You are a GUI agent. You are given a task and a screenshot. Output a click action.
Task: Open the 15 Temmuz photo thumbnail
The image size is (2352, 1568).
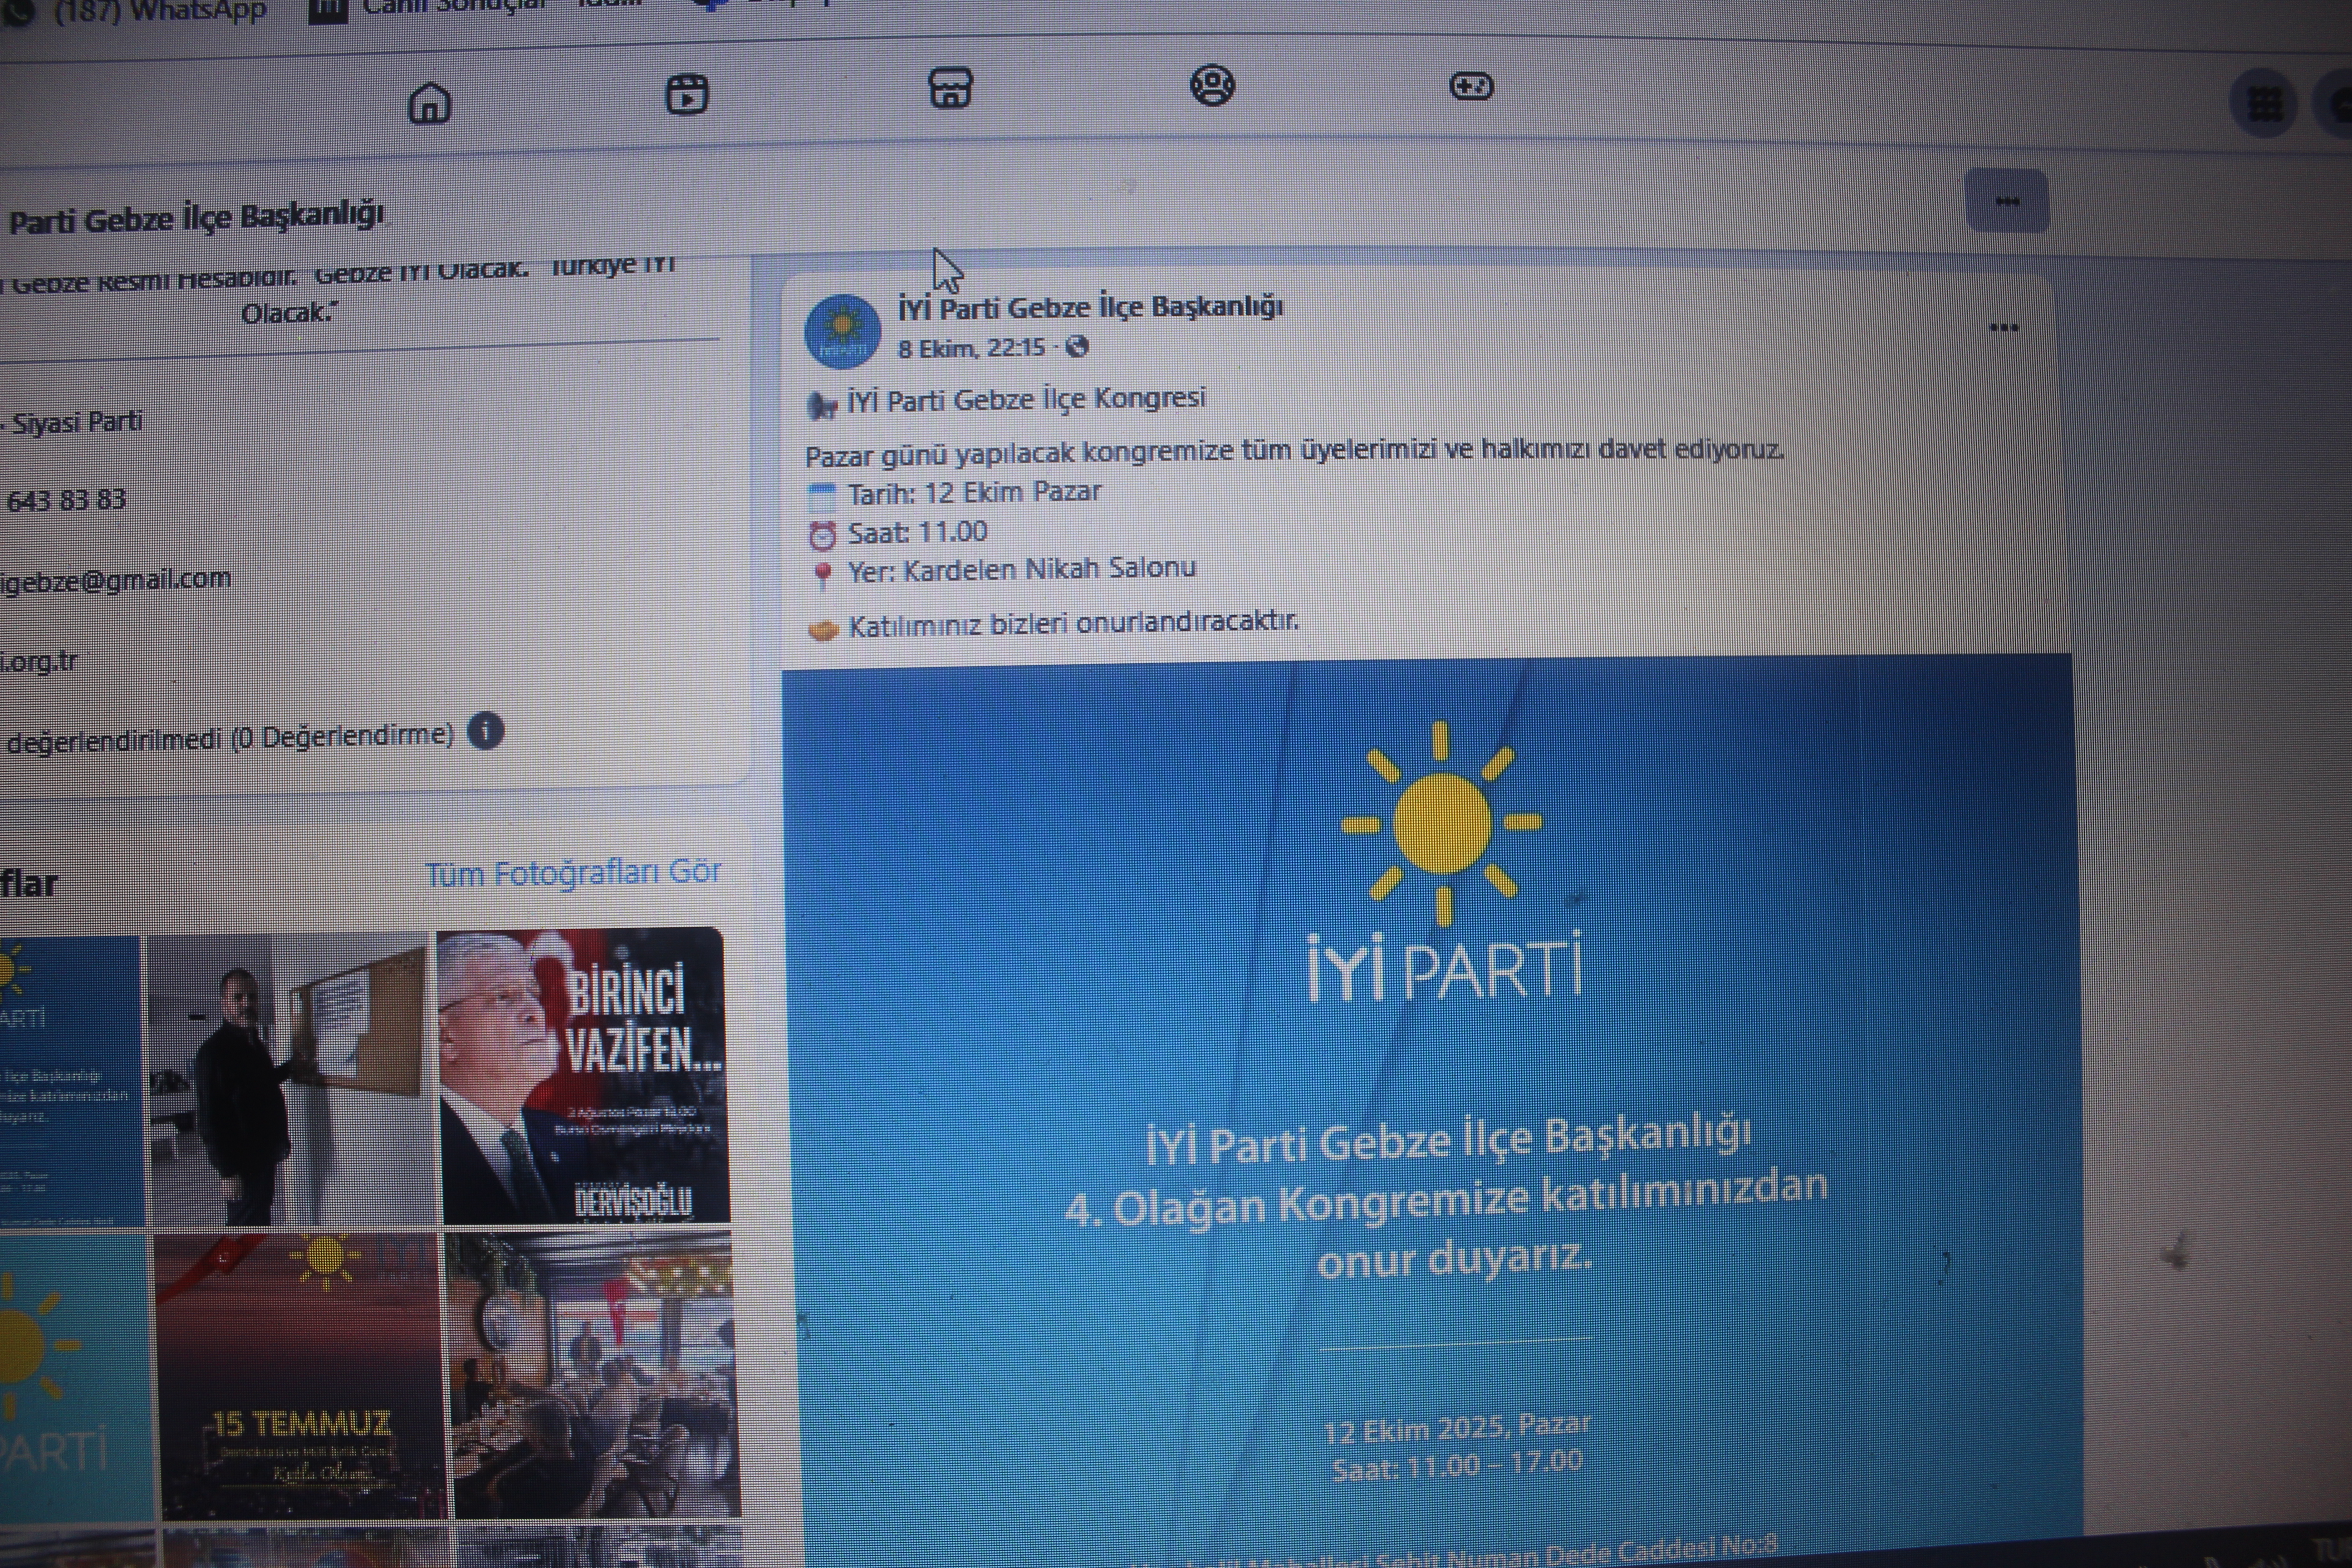(299, 1376)
